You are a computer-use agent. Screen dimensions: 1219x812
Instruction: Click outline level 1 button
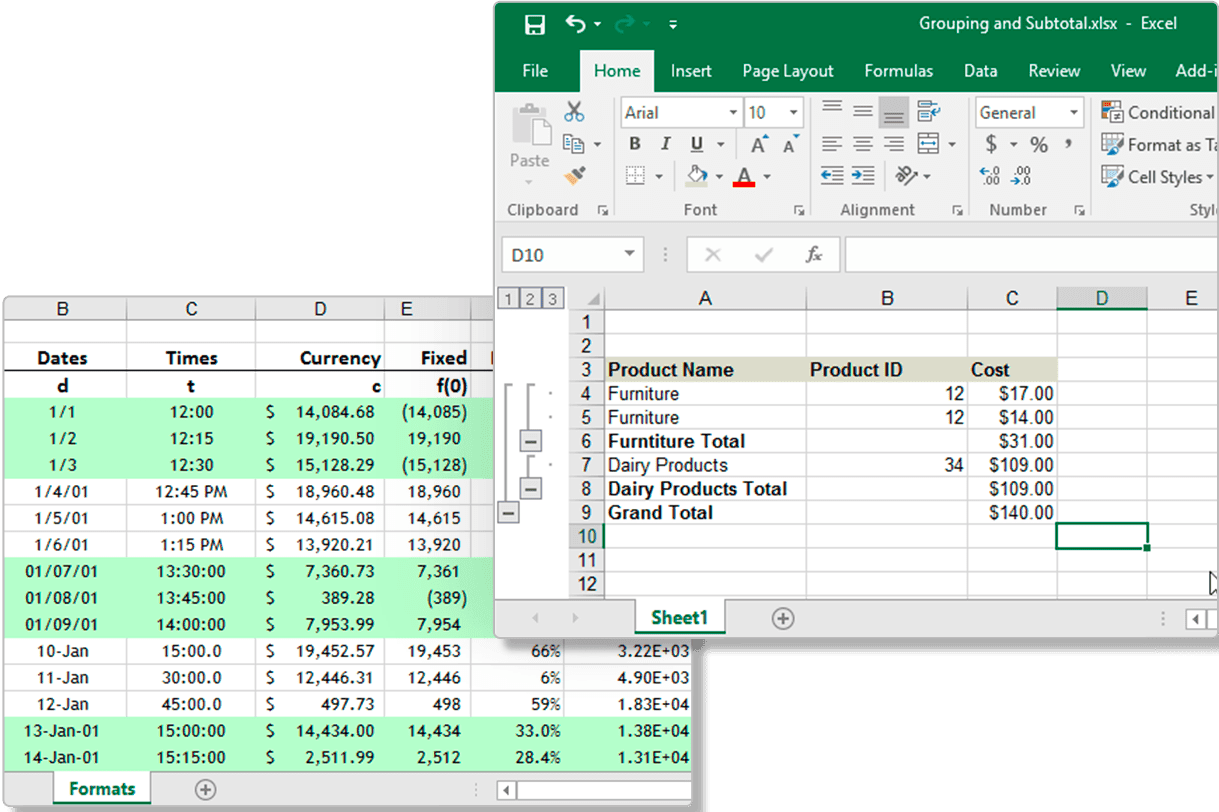click(508, 298)
